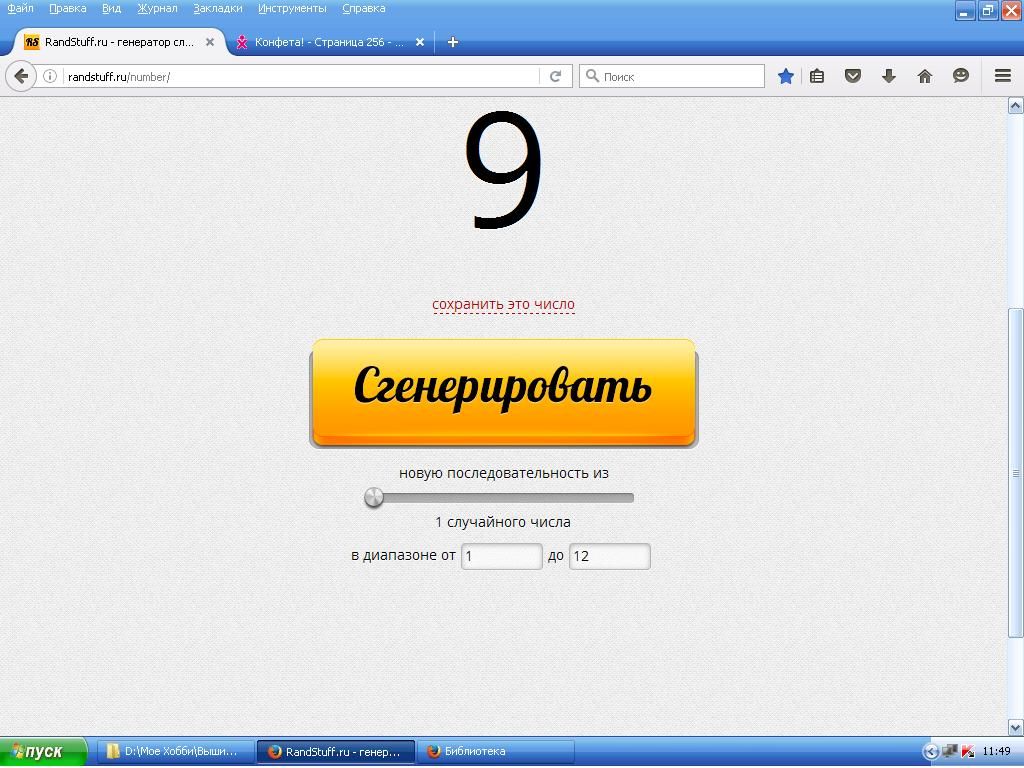This screenshot has width=1024, height=768.
Task: Focus the range maximum field with 12
Action: (x=609, y=556)
